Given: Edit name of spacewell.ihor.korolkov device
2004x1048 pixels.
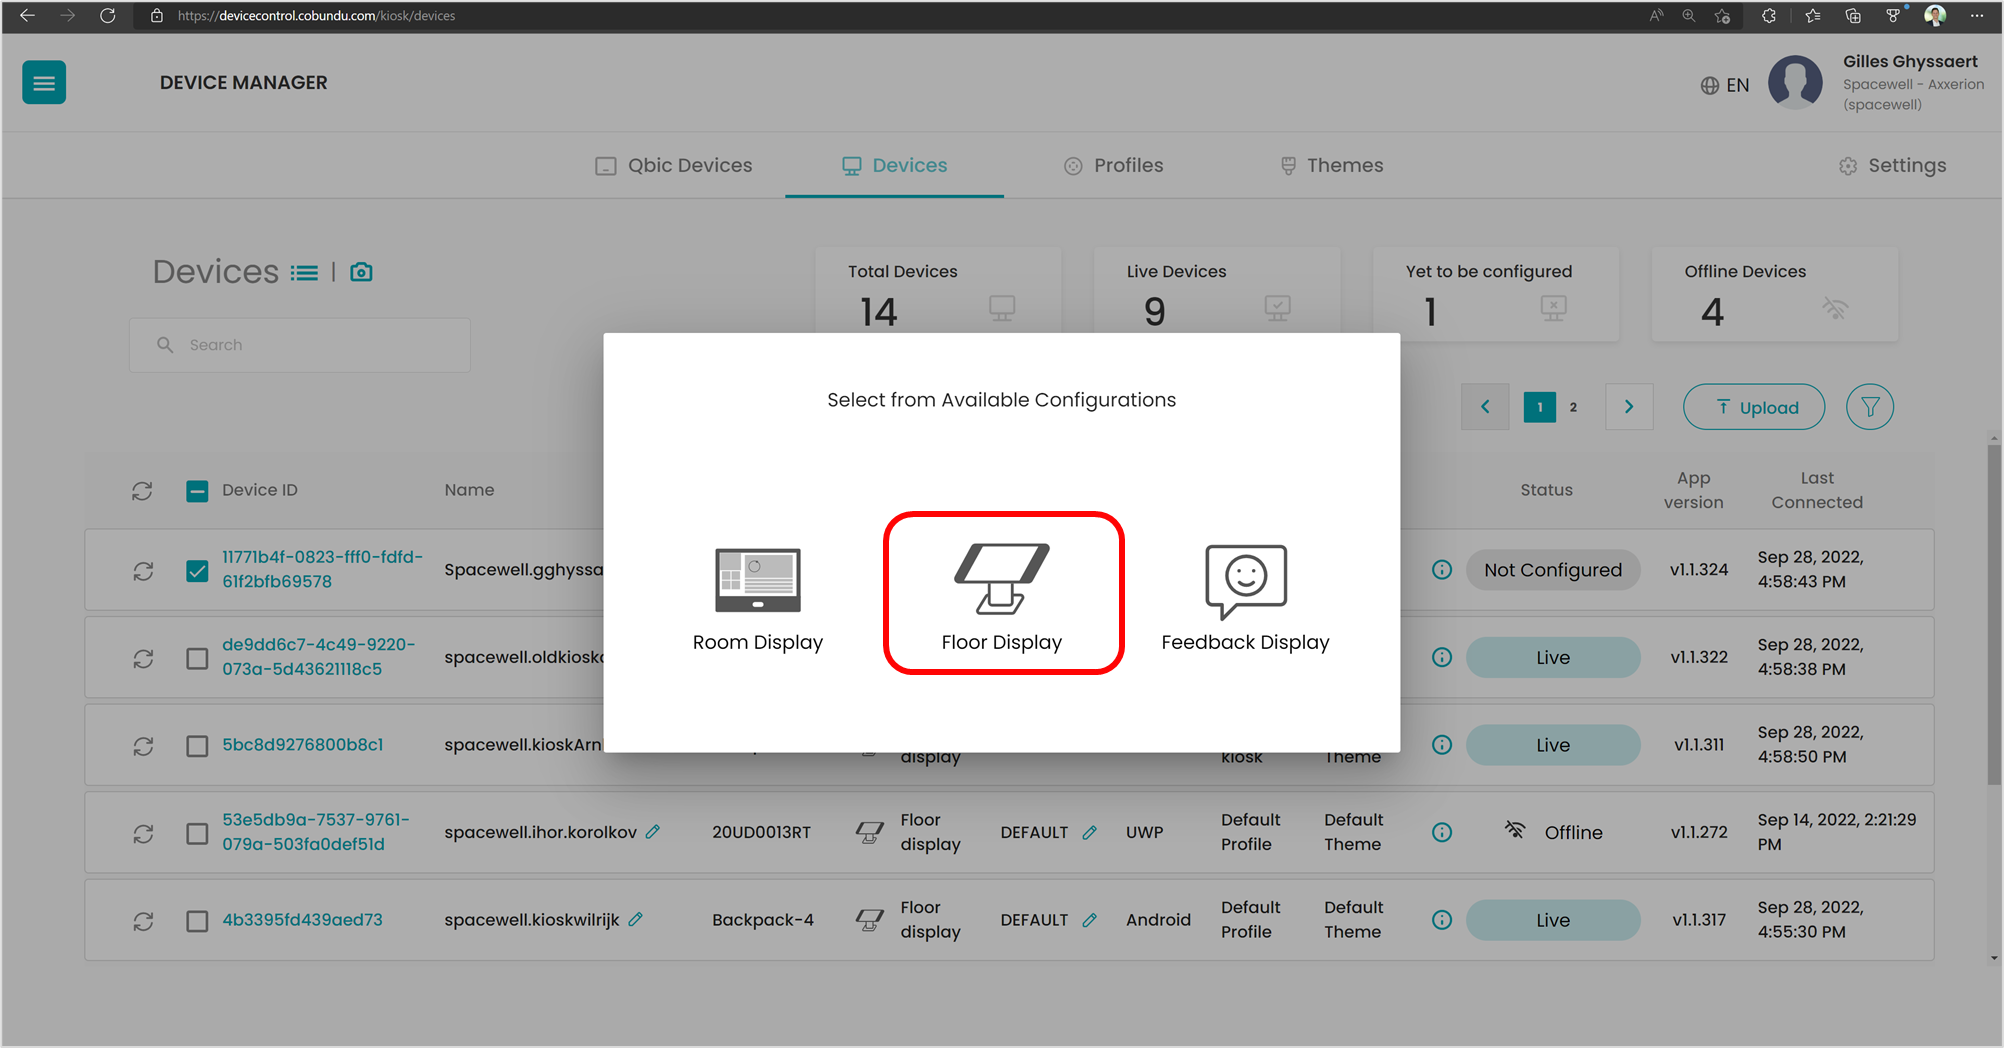Looking at the screenshot, I should click(x=653, y=832).
